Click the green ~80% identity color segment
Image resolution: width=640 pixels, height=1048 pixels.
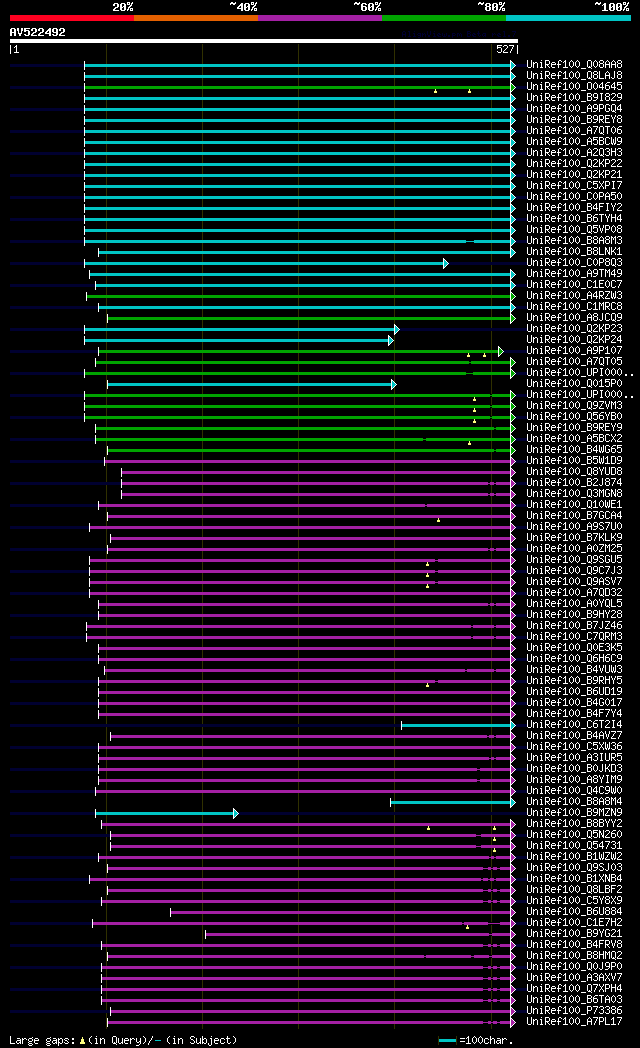pos(444,18)
